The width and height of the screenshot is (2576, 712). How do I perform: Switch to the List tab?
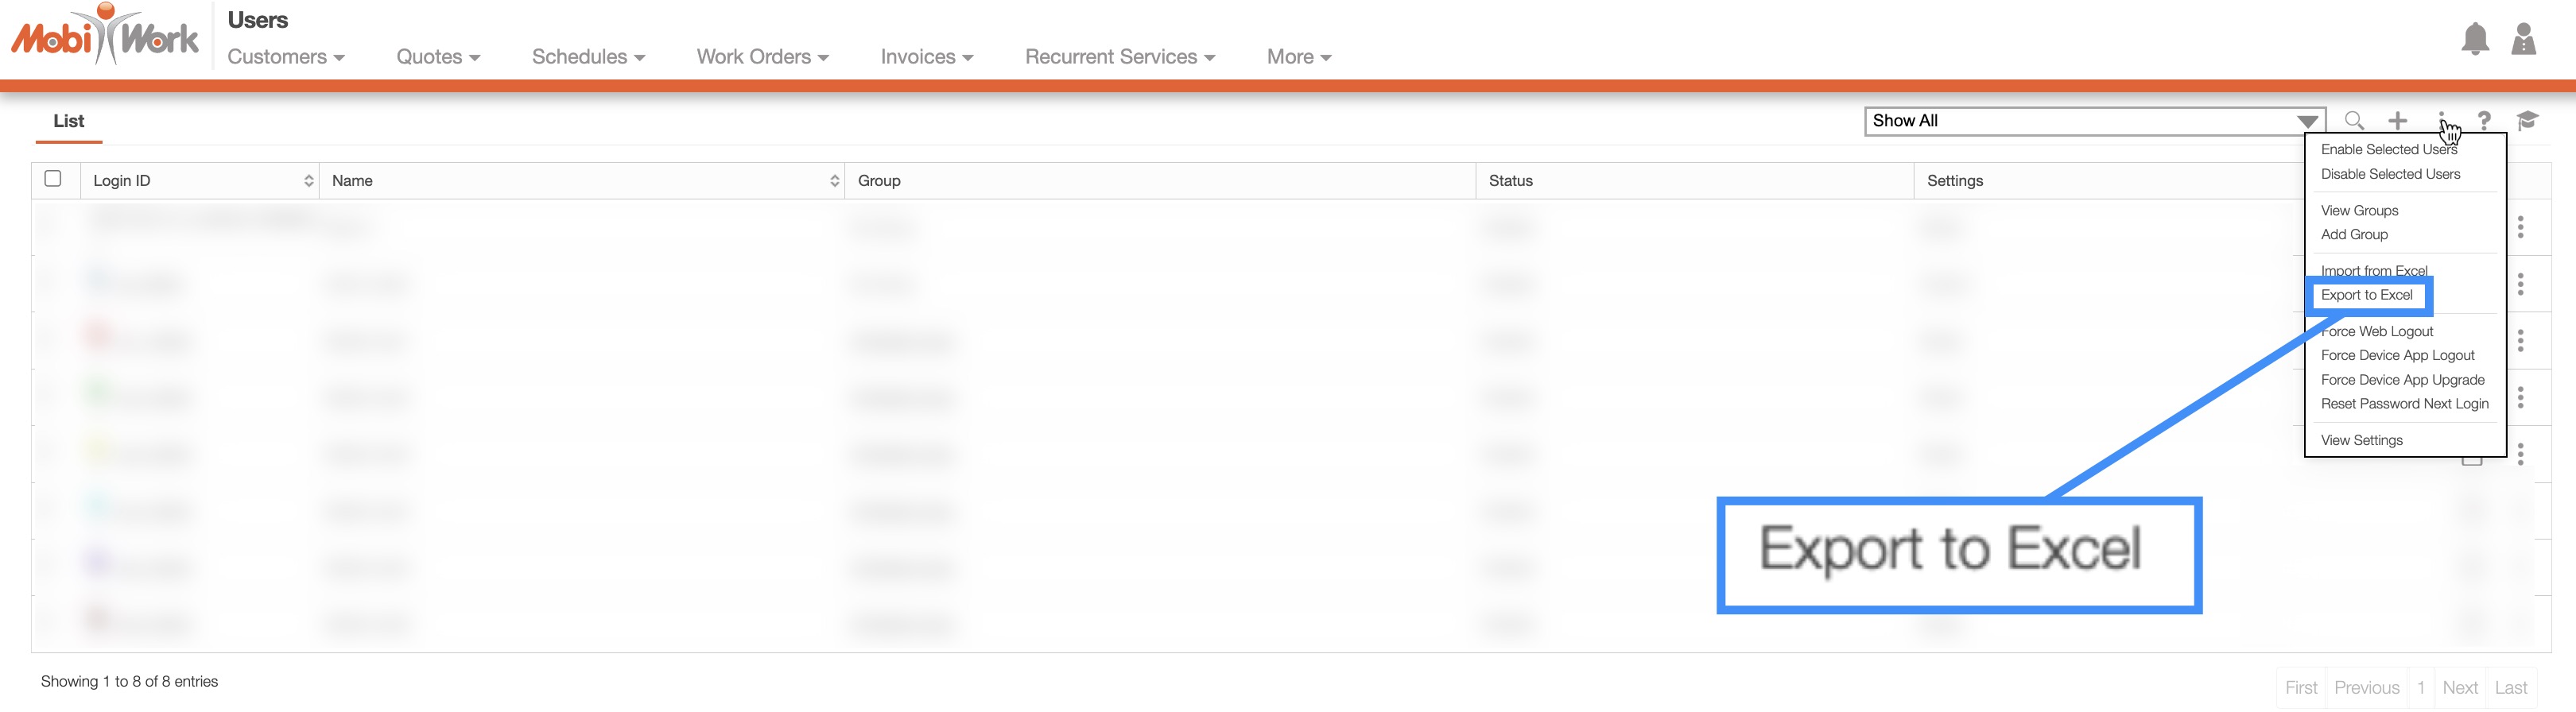[x=68, y=121]
